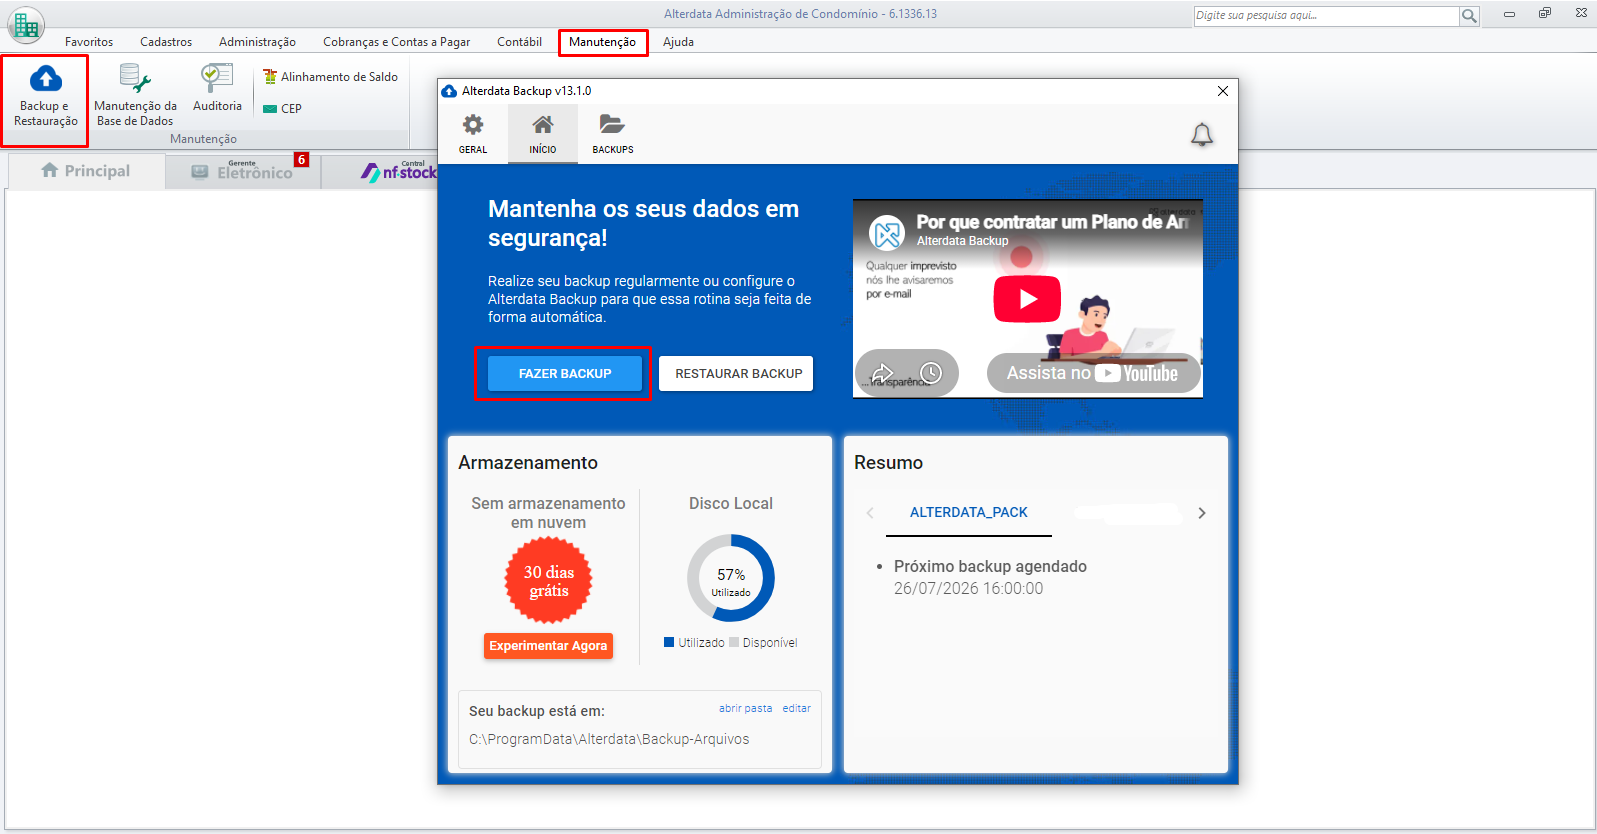Image resolution: width=1597 pixels, height=834 pixels.
Task: Open the Favoritos menu
Action: 89,42
